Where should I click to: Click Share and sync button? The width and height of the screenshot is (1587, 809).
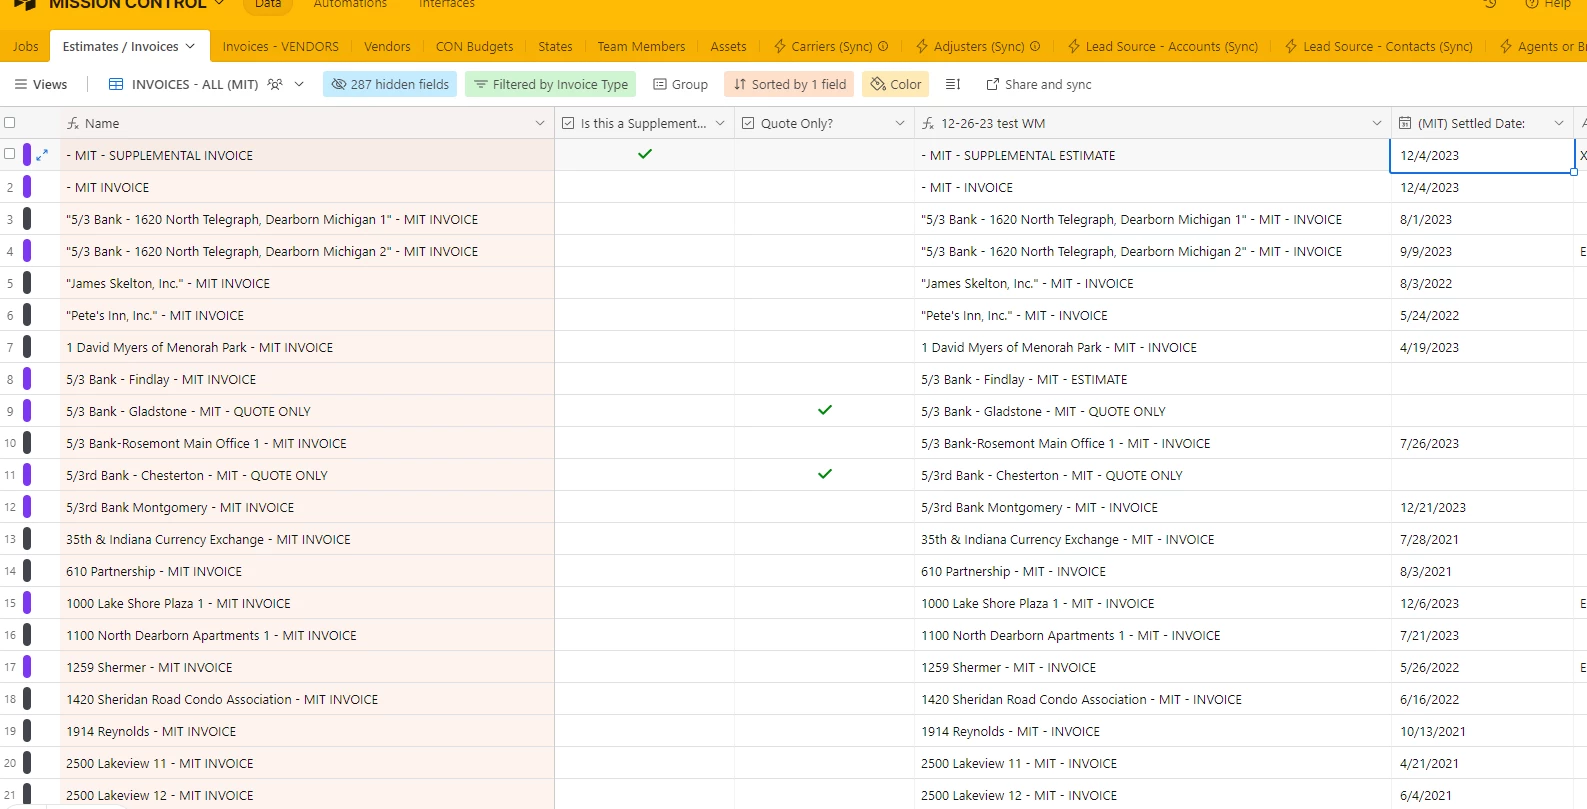[1039, 85]
